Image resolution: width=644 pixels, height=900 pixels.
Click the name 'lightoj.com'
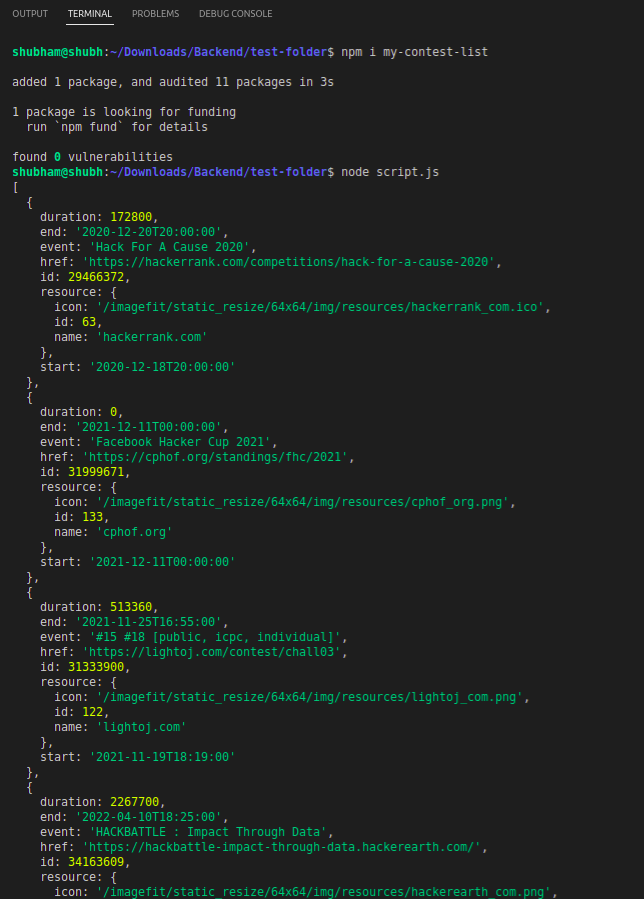point(141,727)
